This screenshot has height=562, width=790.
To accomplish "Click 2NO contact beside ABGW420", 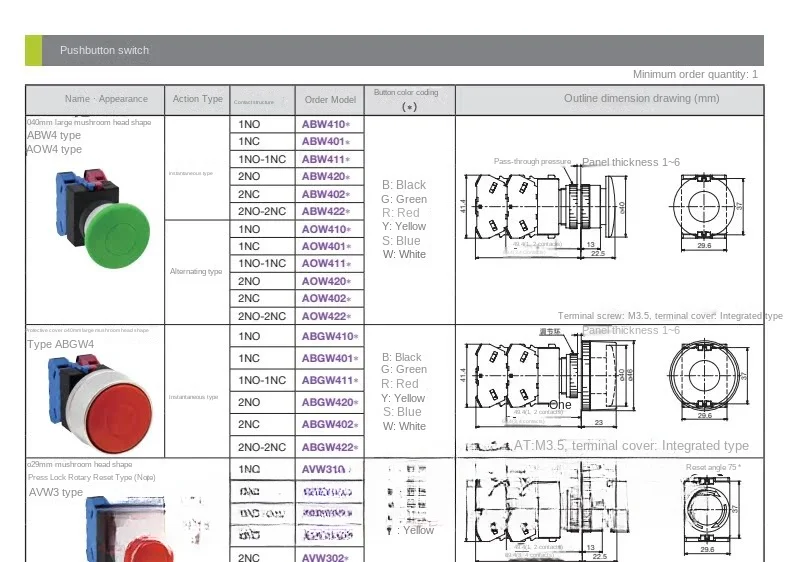I will coord(249,402).
